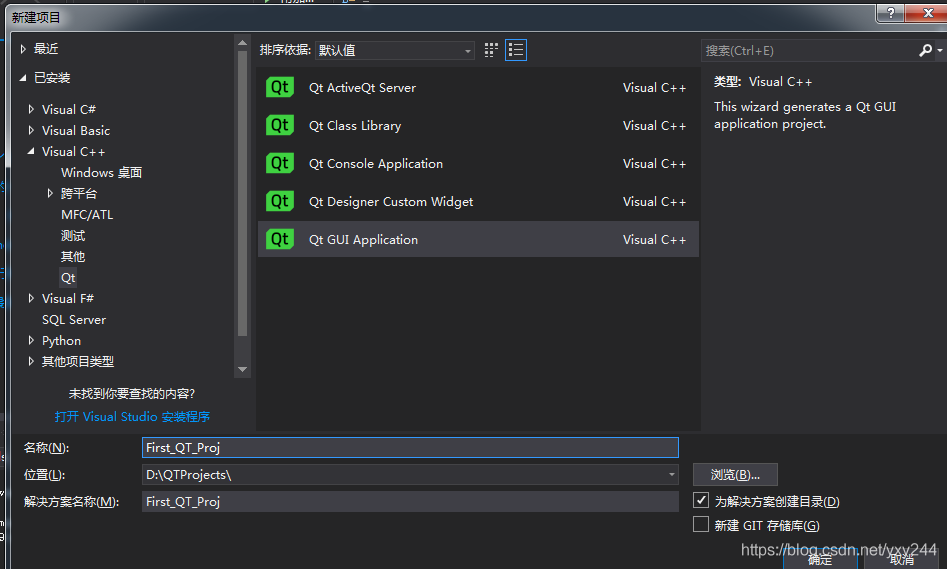Confirm with the 确定 button
Image resolution: width=947 pixels, height=569 pixels.
[x=820, y=560]
